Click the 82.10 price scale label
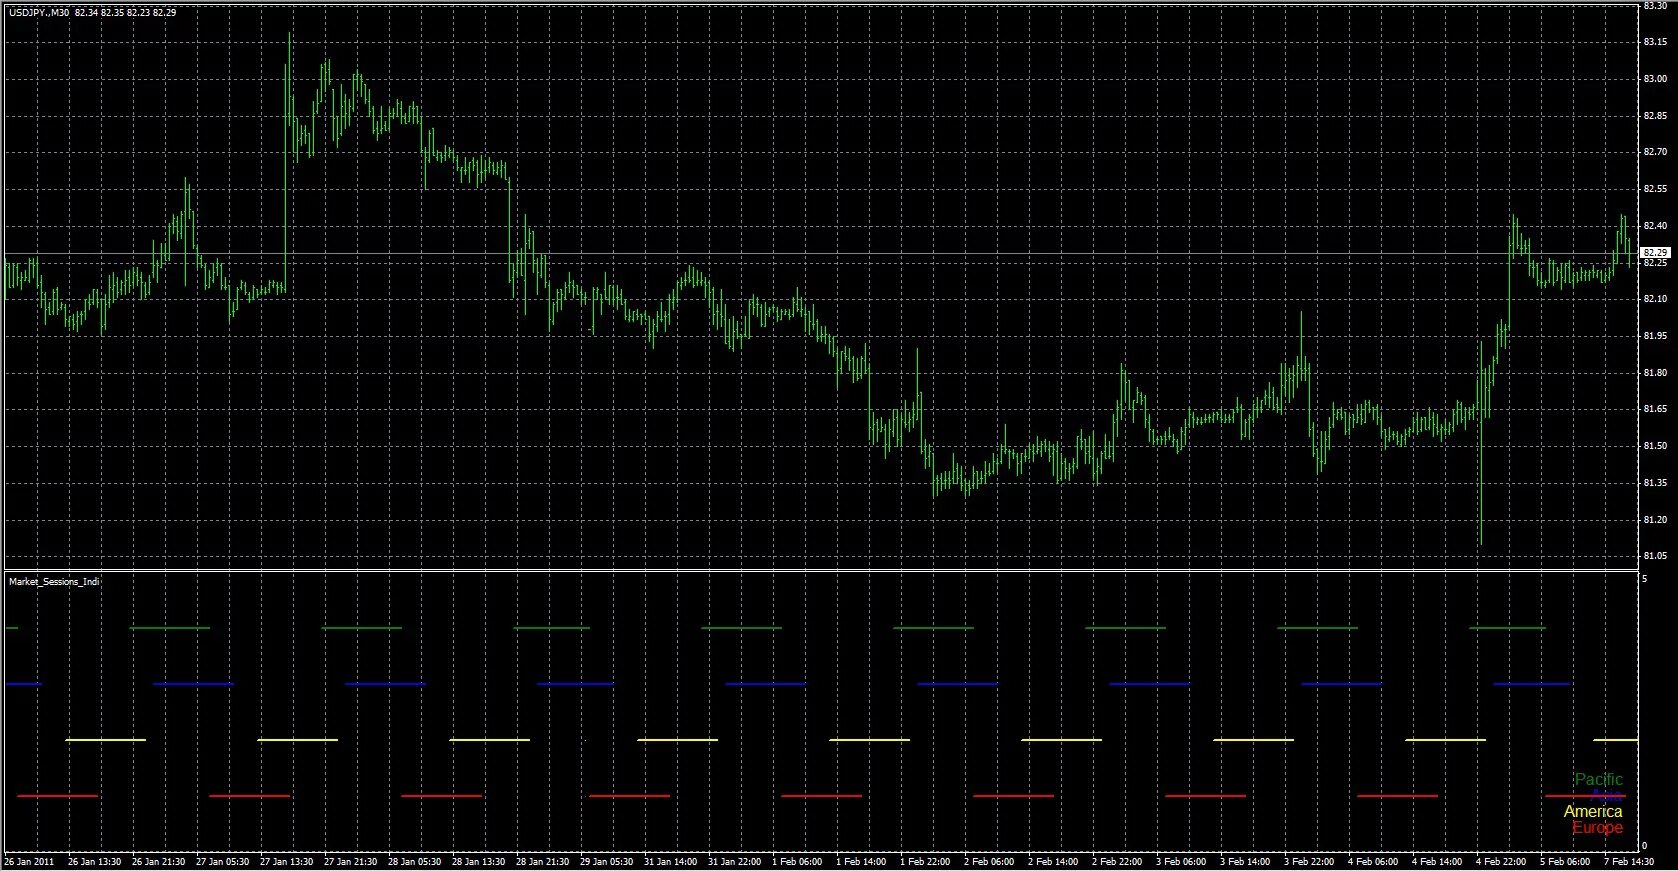1678x871 pixels. 1655,299
